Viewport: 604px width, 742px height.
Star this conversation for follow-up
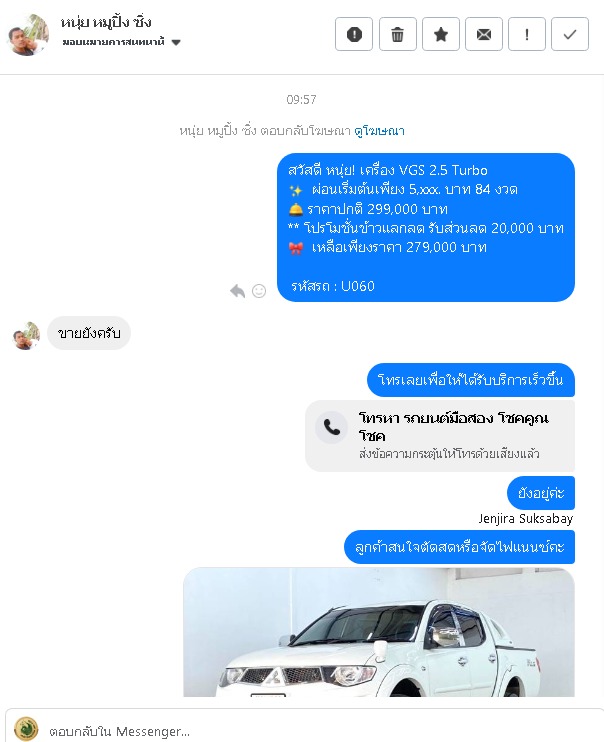click(441, 34)
